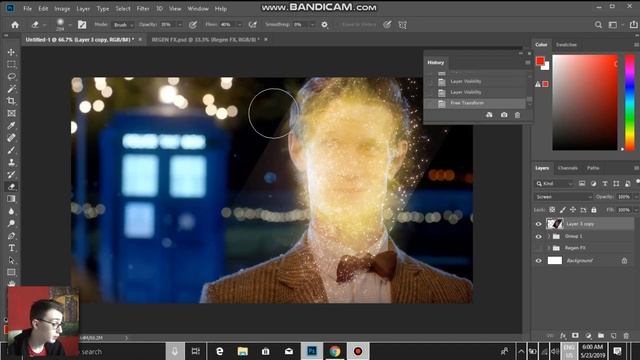Select the Lasso tool
Image resolution: width=640 pixels, height=360 pixels.
tap(11, 76)
